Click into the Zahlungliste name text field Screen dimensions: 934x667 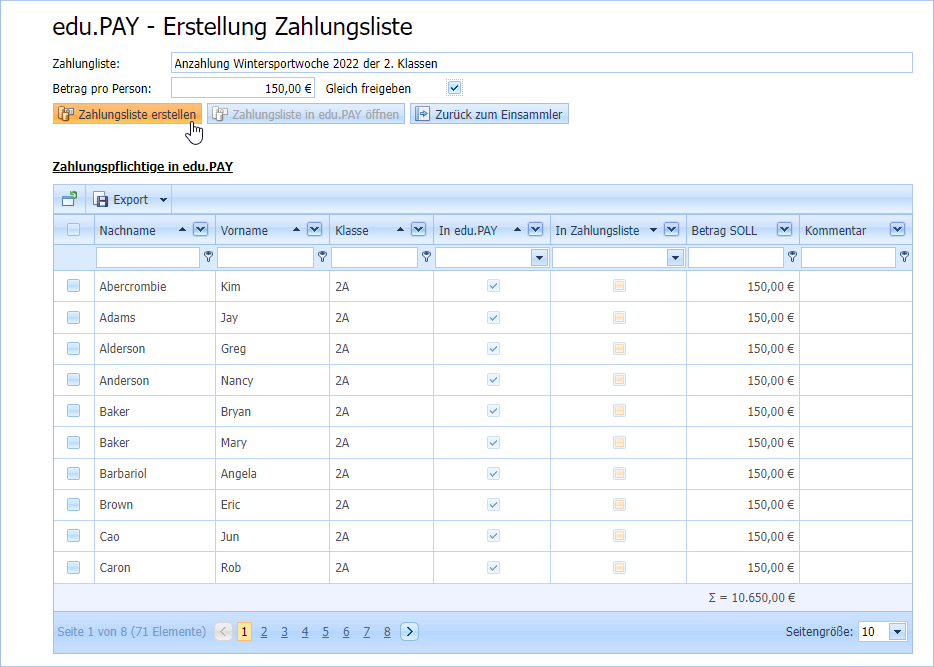(541, 63)
